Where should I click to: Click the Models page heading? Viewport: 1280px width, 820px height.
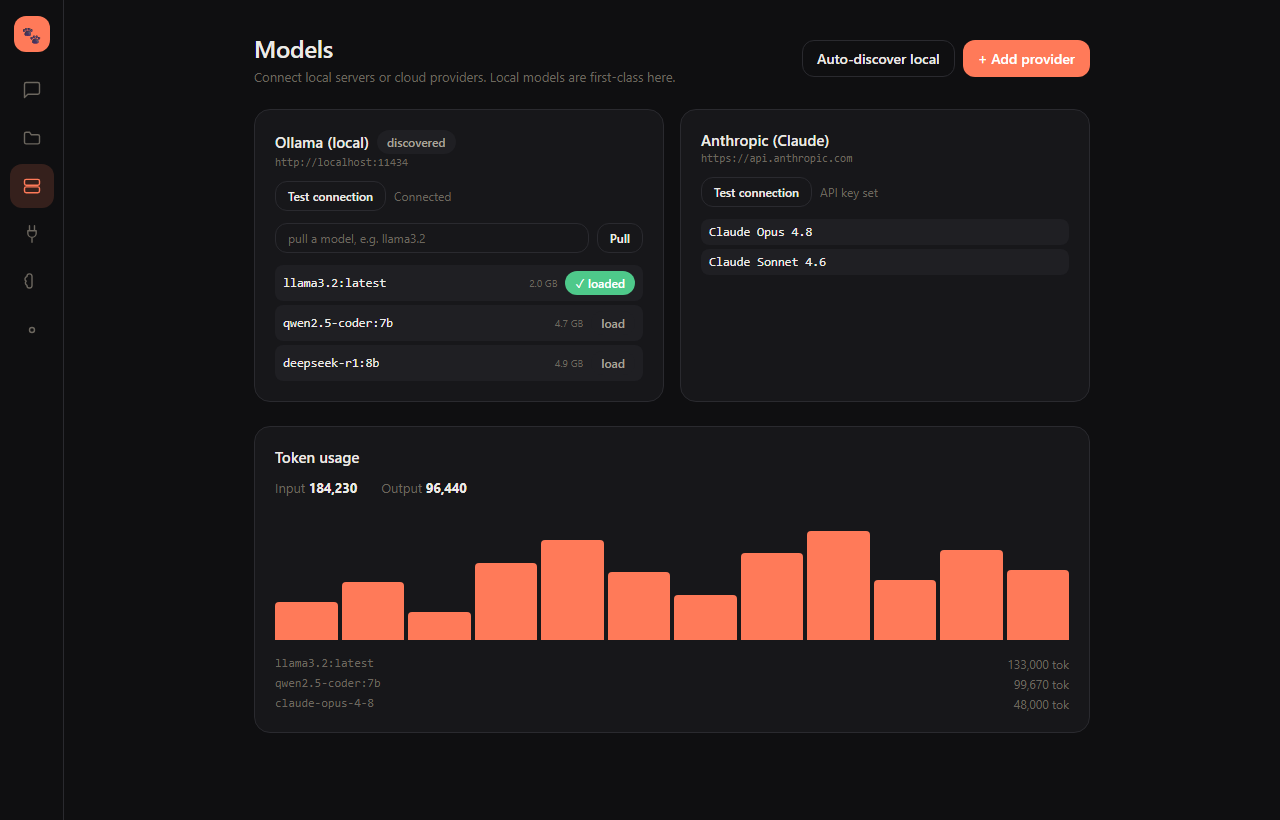coord(294,50)
